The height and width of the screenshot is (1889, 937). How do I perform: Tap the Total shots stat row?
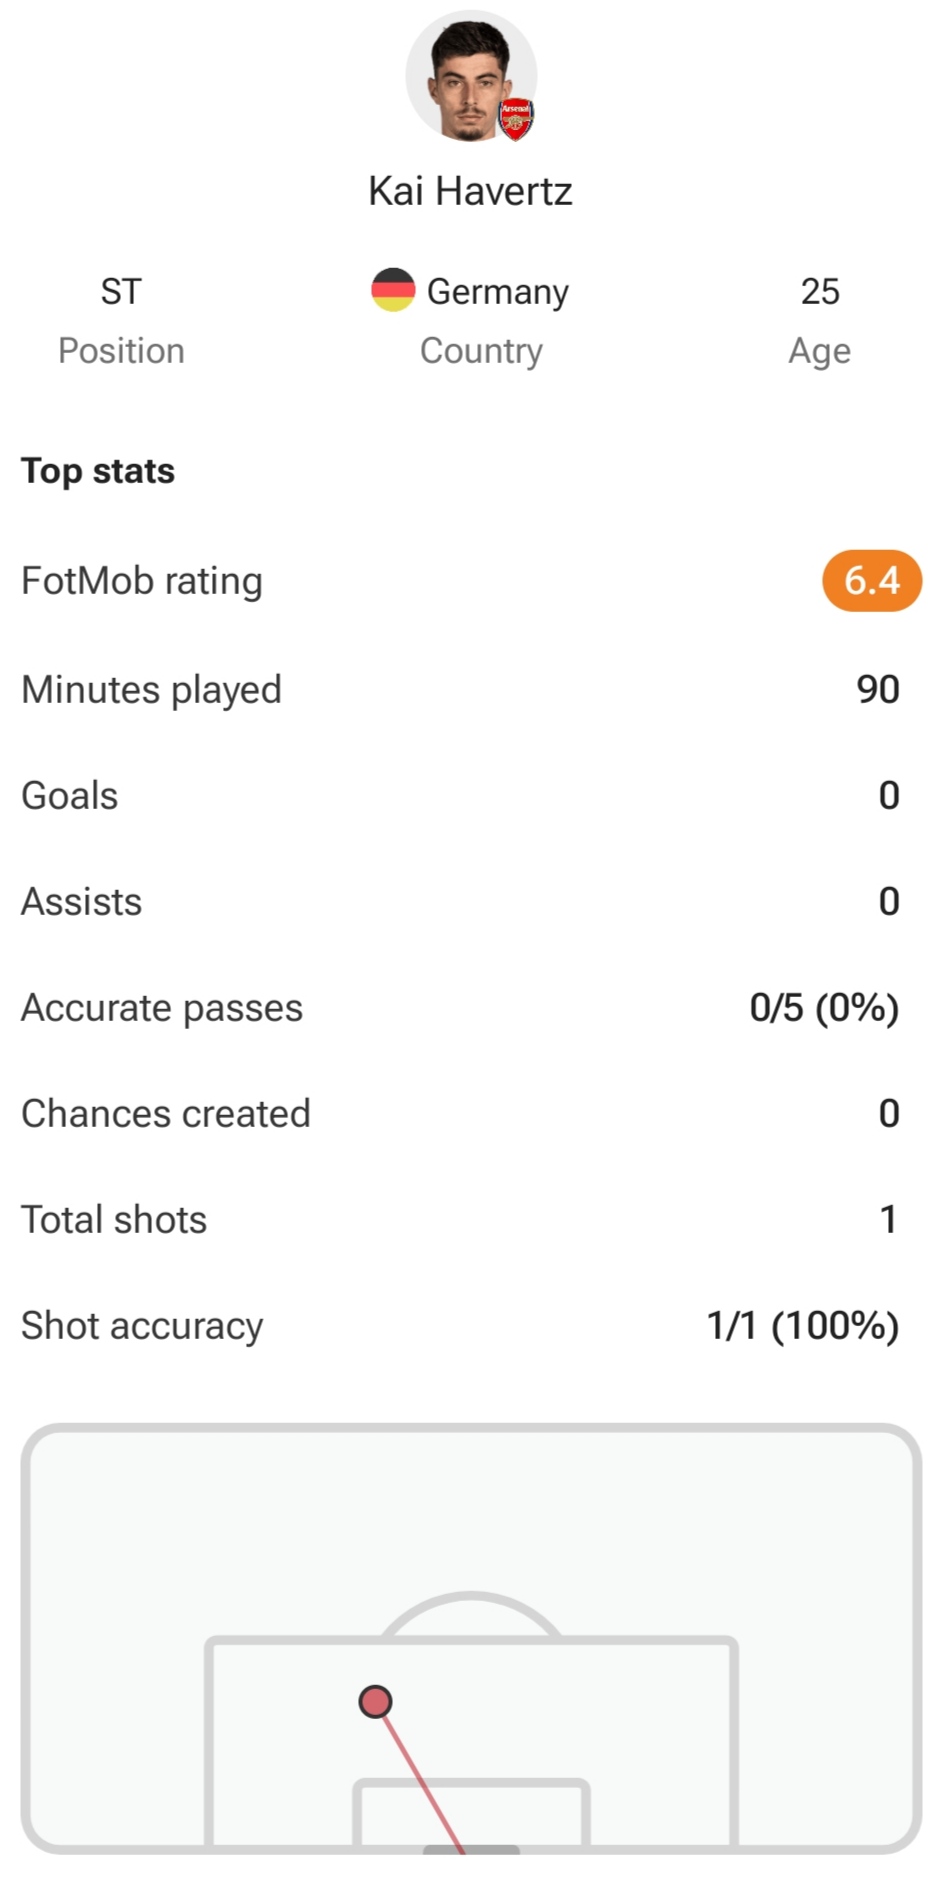(460, 1219)
